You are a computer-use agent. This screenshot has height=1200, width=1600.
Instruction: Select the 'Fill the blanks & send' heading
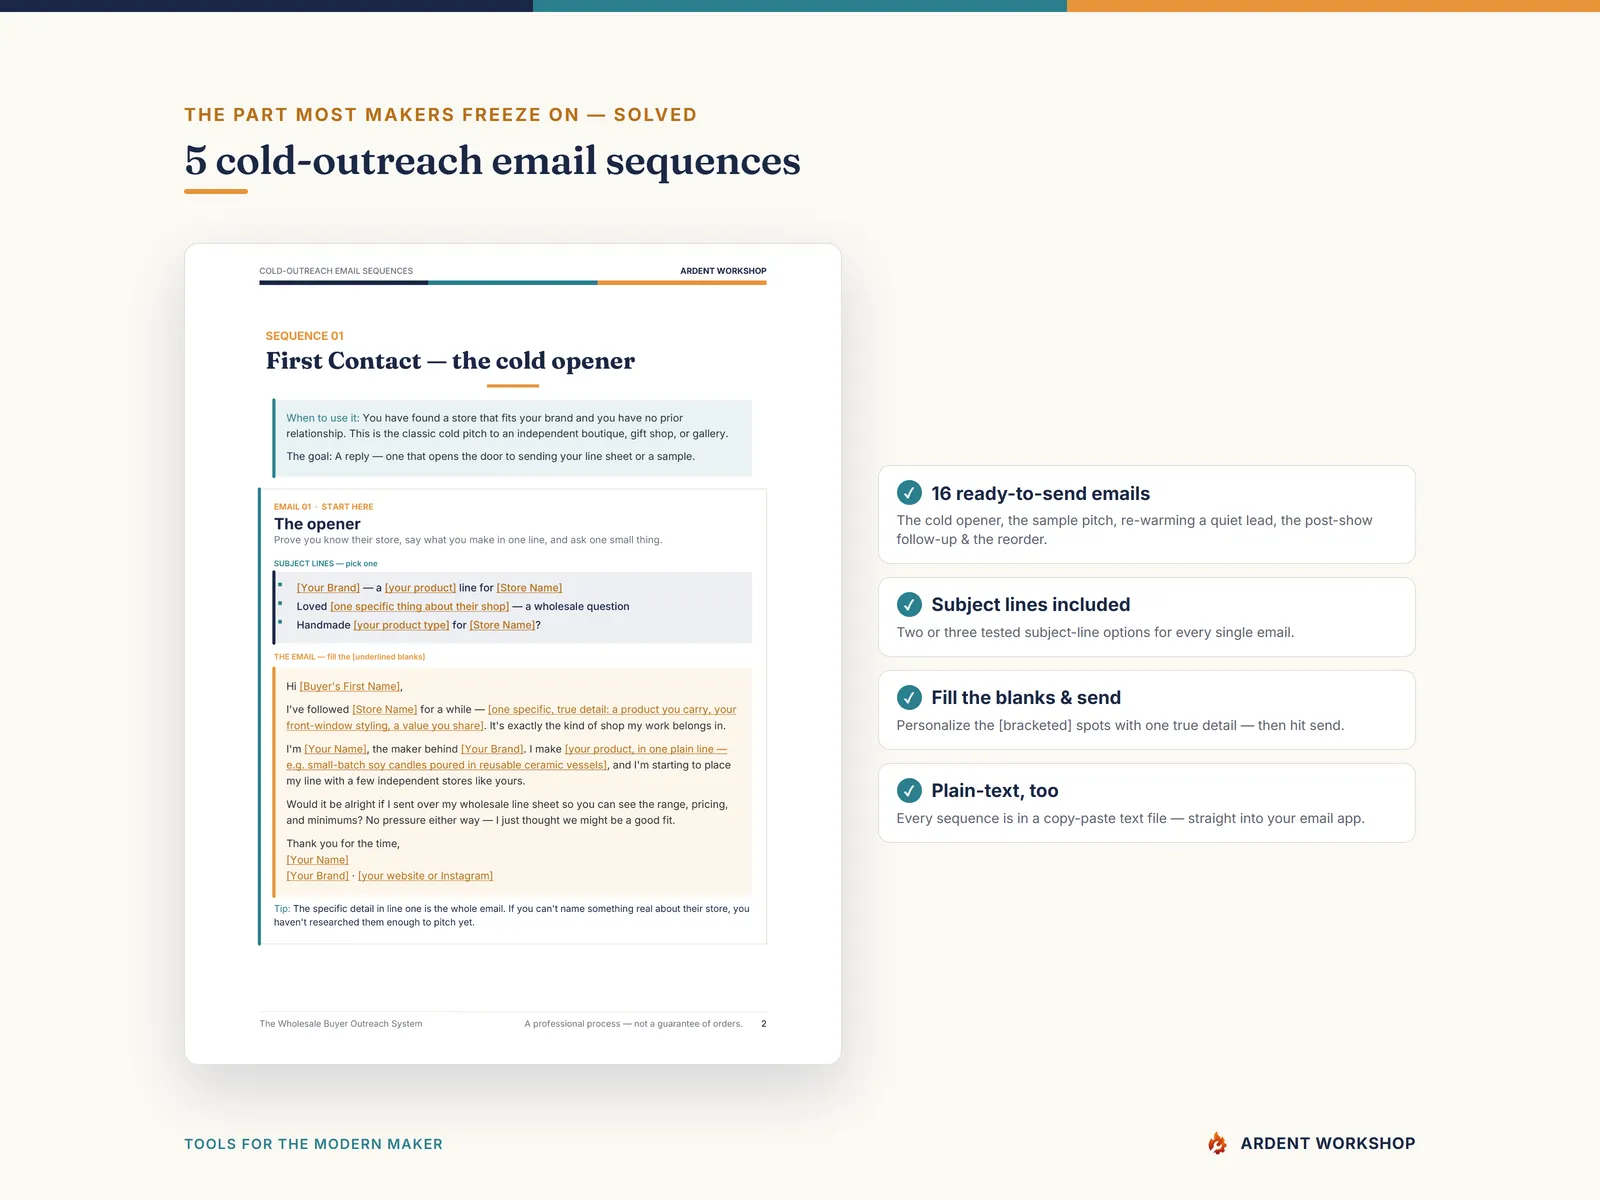pyautogui.click(x=1026, y=697)
